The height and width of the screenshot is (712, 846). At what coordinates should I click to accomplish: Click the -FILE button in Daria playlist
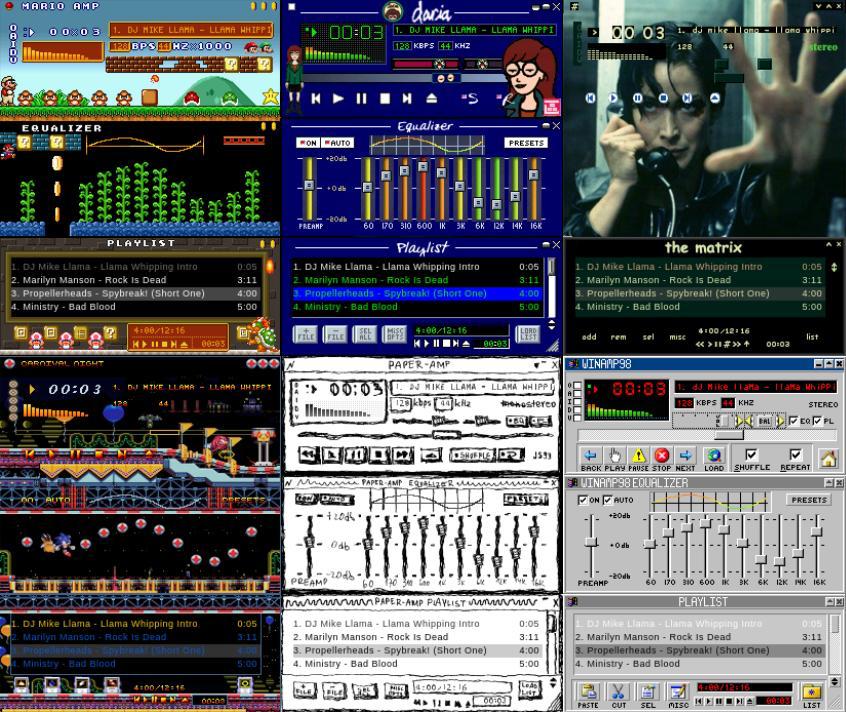coord(335,334)
